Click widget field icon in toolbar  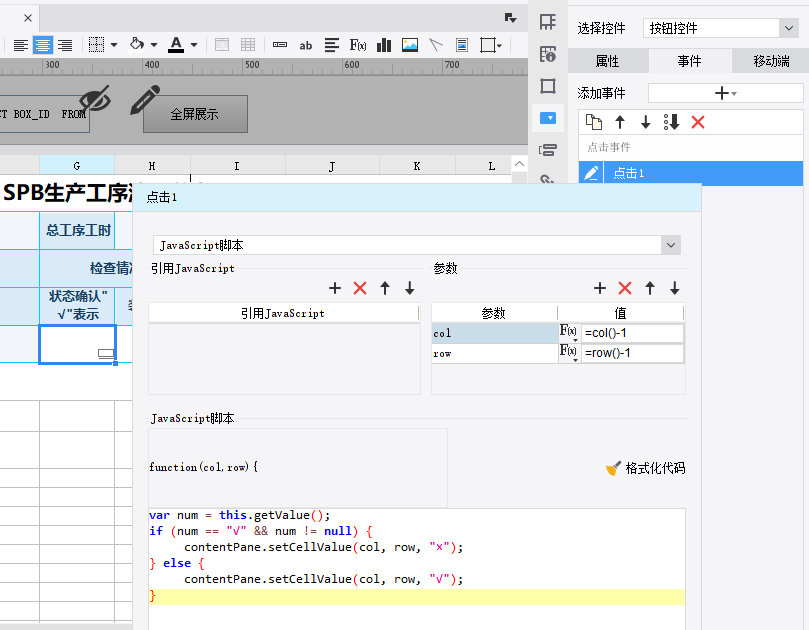pyautogui.click(x=280, y=45)
